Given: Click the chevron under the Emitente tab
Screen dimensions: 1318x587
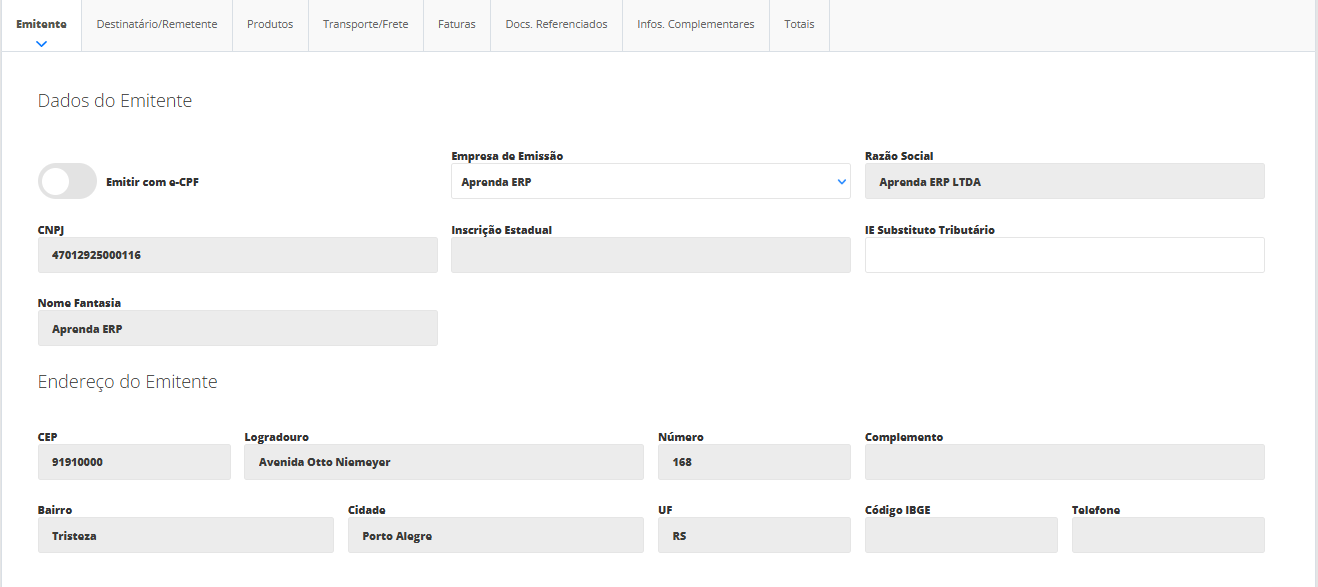Looking at the screenshot, I should [41, 44].
